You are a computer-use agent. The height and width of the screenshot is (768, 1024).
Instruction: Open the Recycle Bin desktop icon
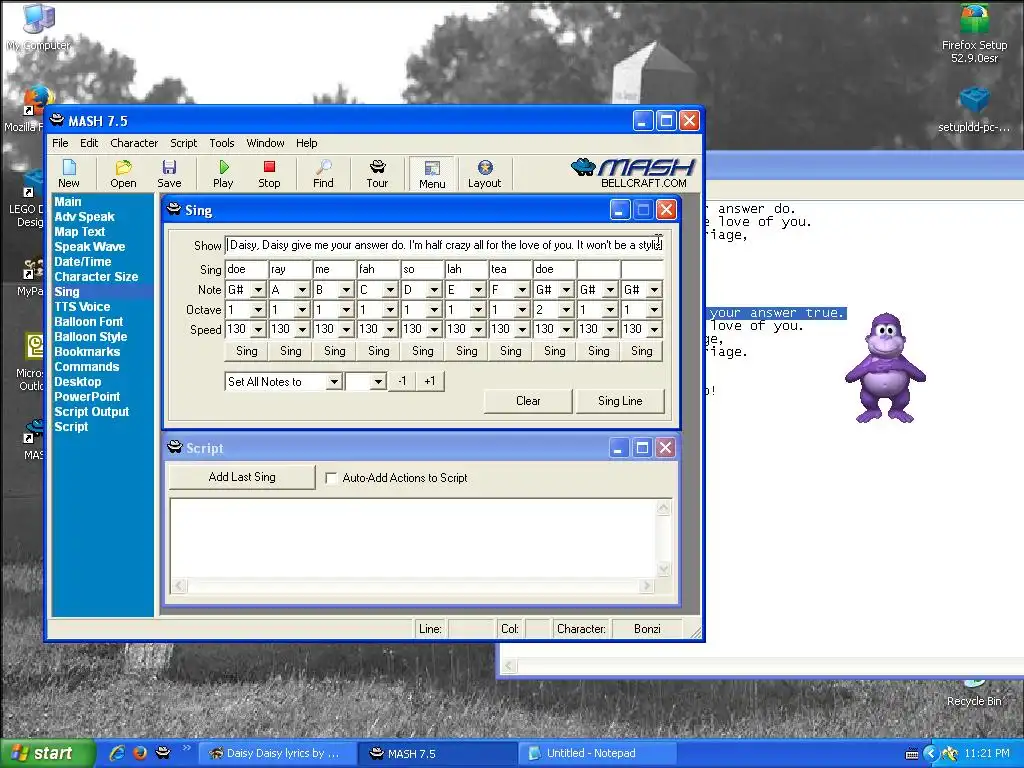974,694
